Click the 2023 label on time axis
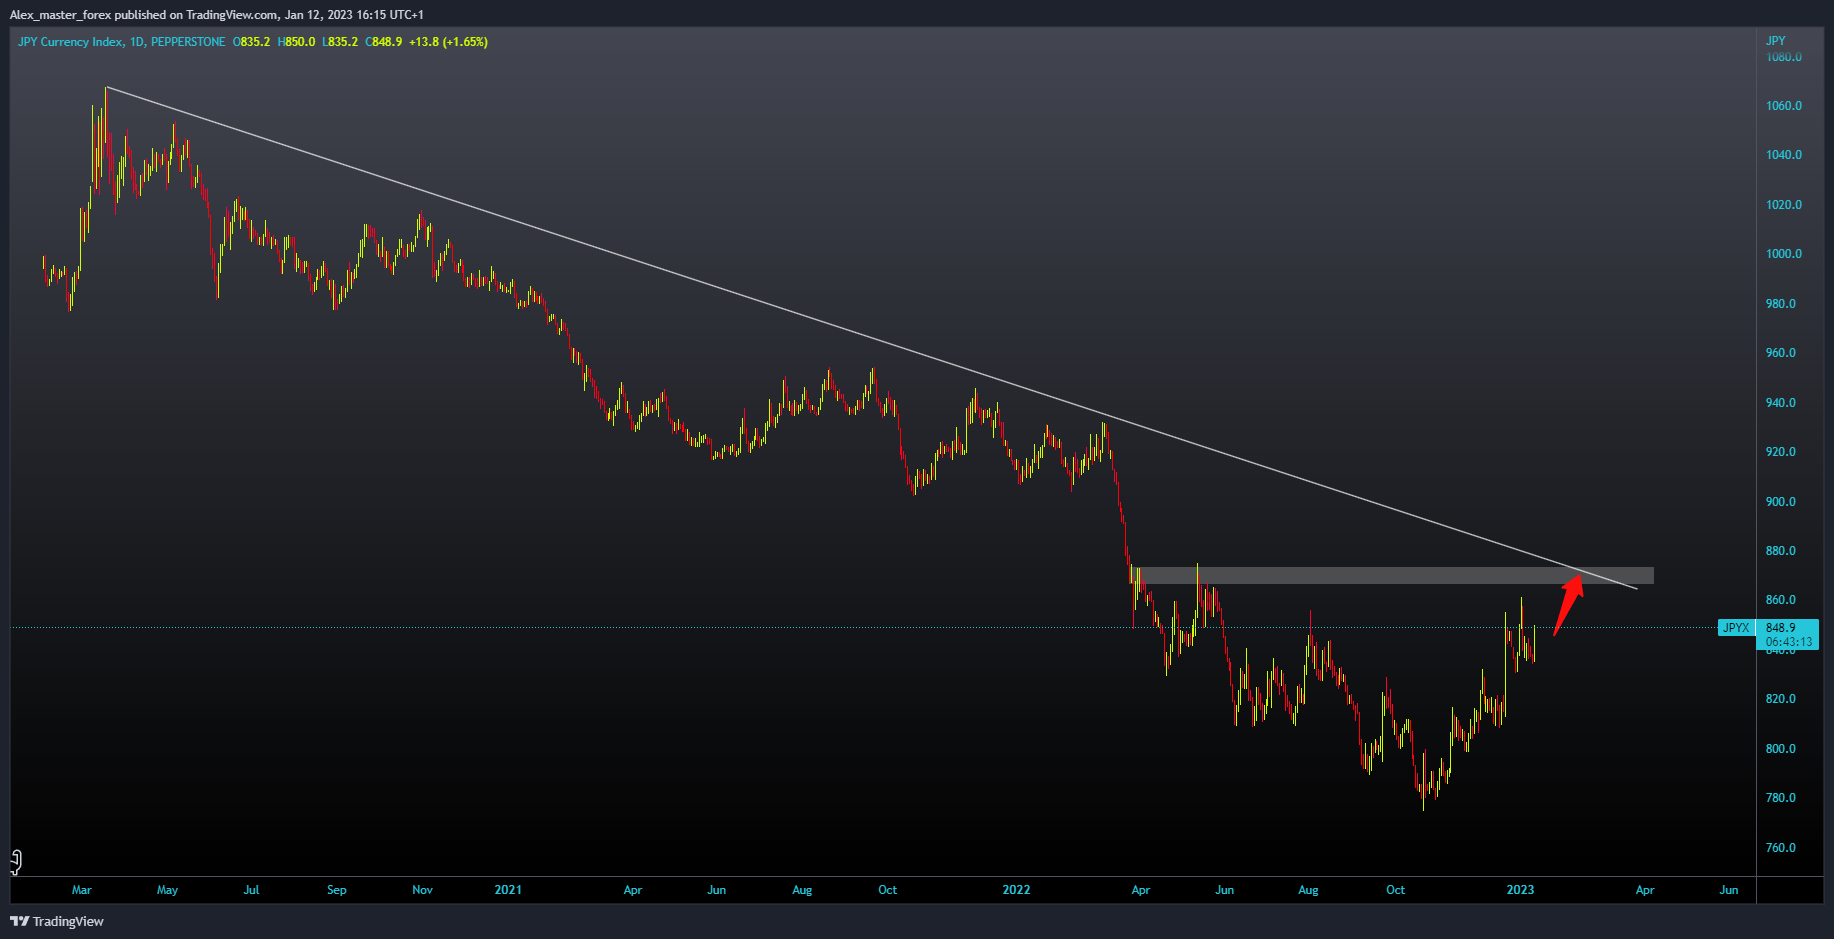 [1520, 890]
